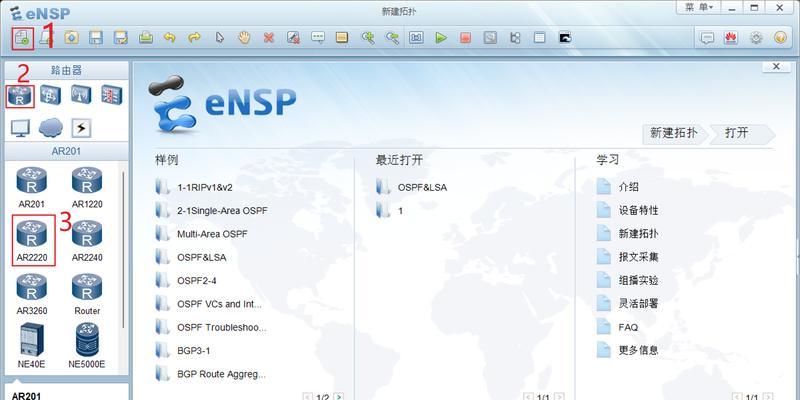Click the black CLI window icon
The image size is (800, 400).
coord(564,38)
